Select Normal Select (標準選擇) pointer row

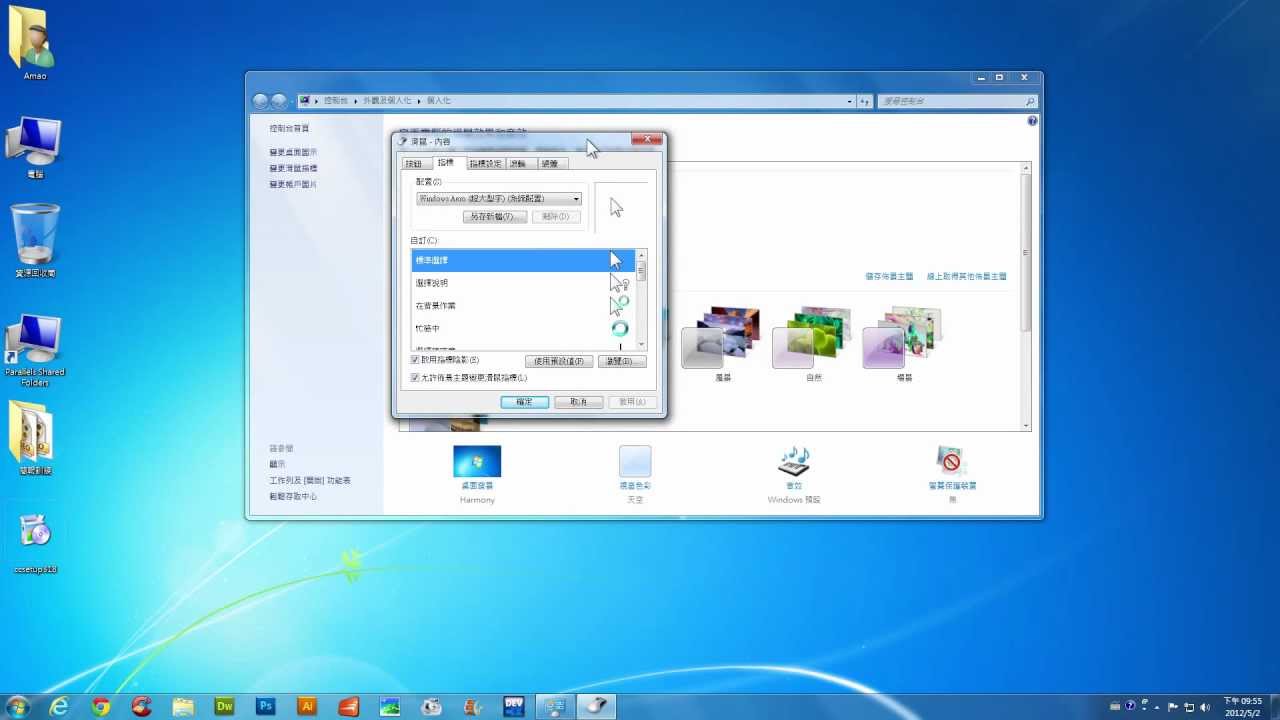pyautogui.click(x=523, y=260)
